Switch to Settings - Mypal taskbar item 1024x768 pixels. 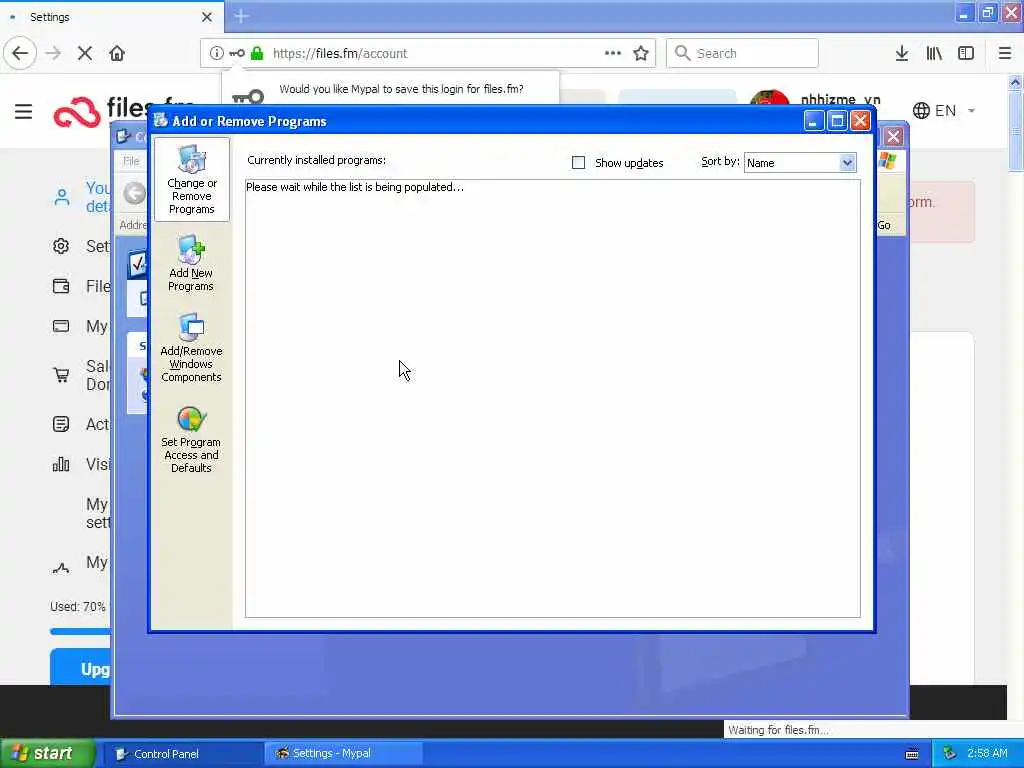tap(344, 754)
